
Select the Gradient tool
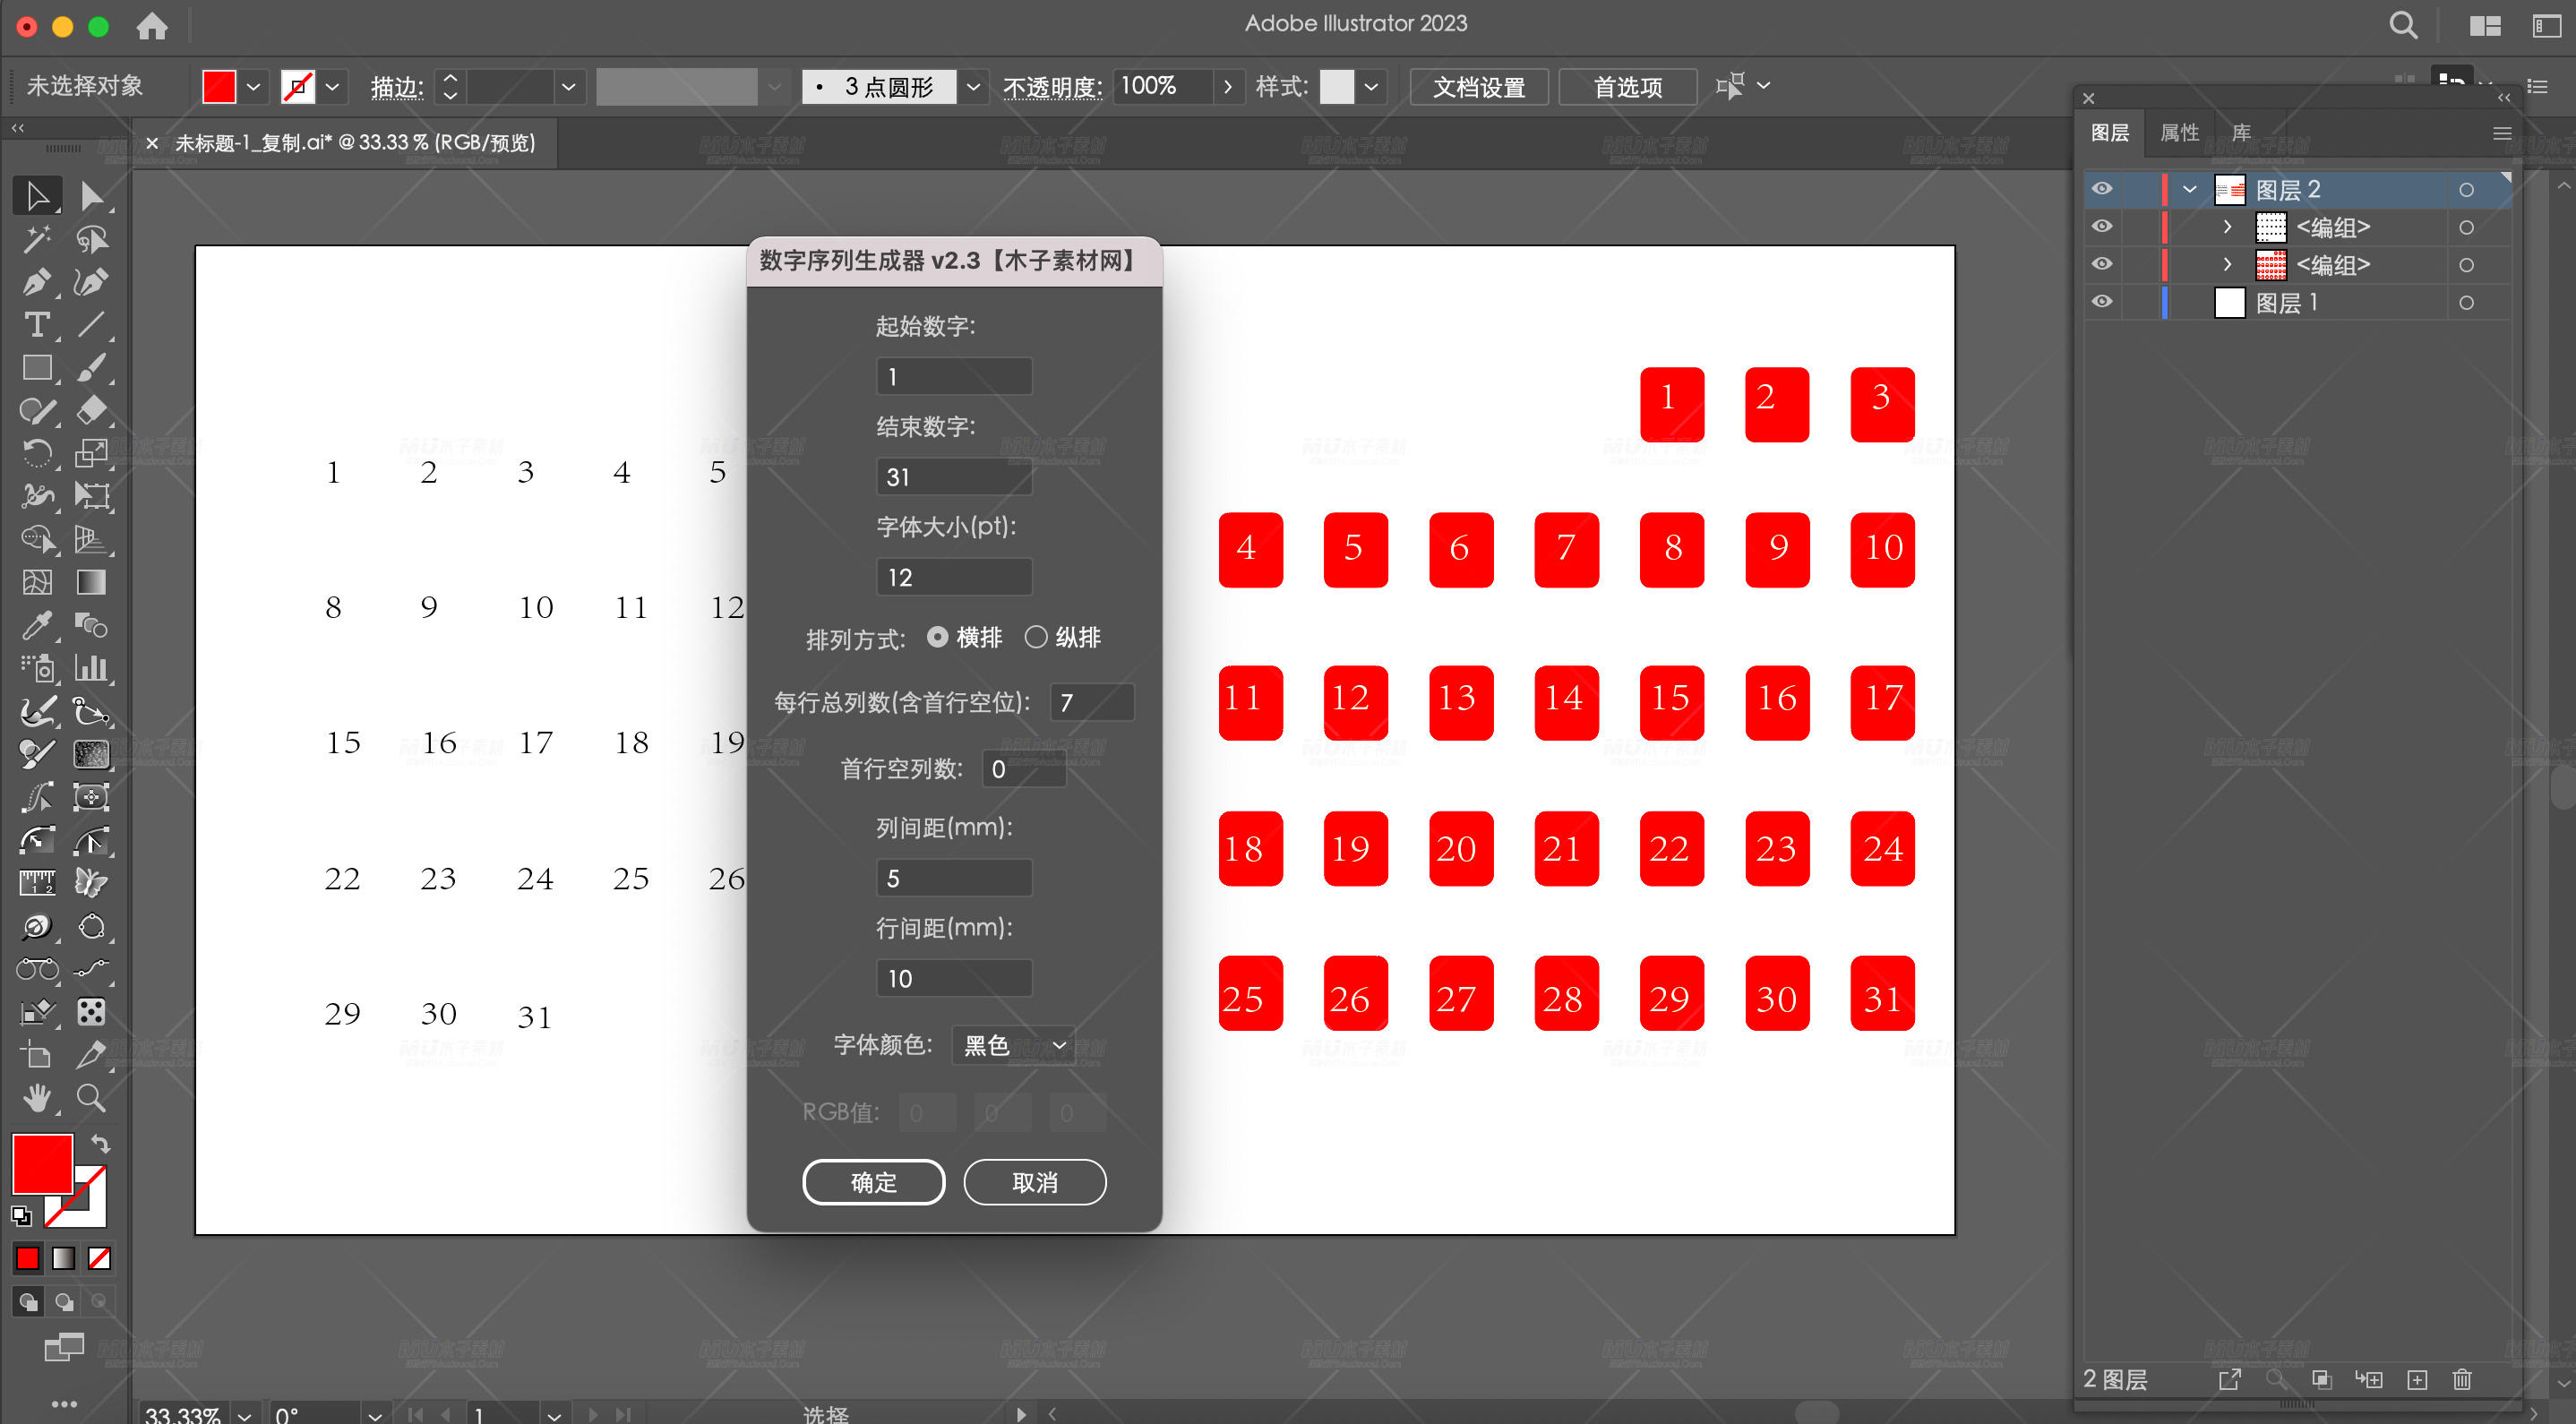(92, 582)
